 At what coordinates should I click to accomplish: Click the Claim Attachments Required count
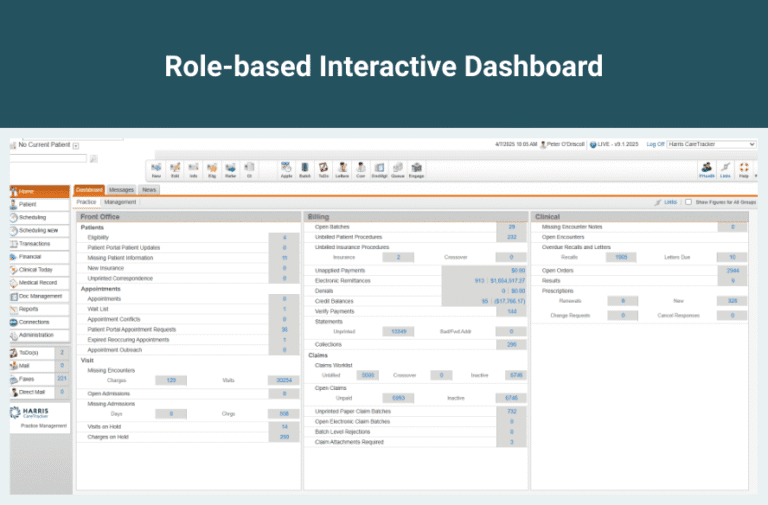[511, 442]
